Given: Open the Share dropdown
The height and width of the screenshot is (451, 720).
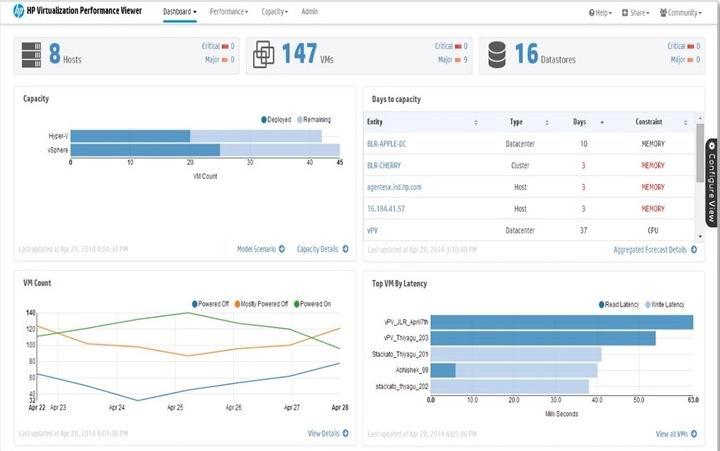Looking at the screenshot, I should (636, 13).
